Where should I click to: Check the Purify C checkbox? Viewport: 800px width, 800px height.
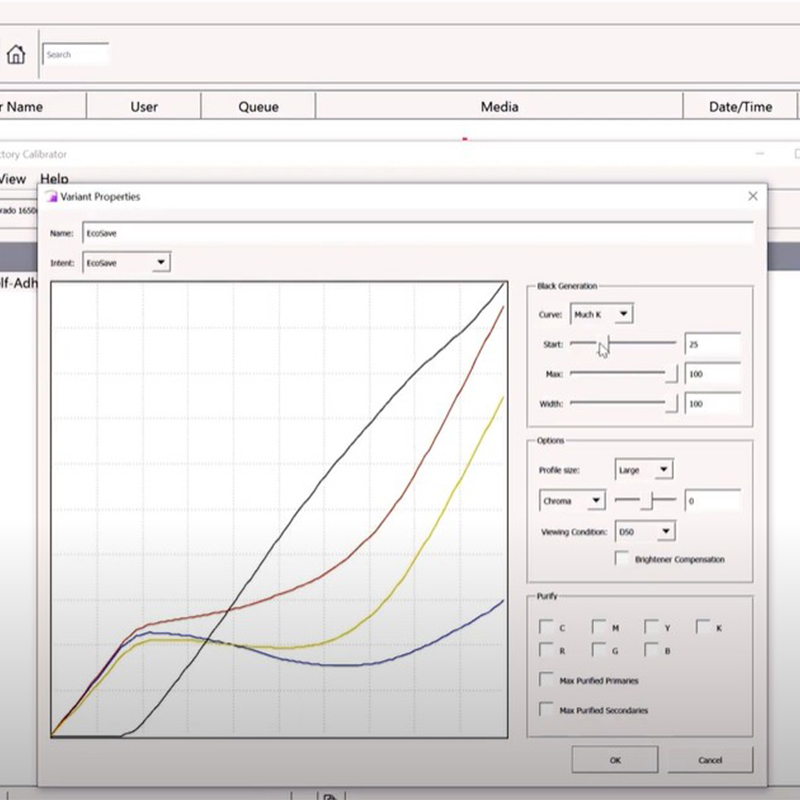546,627
